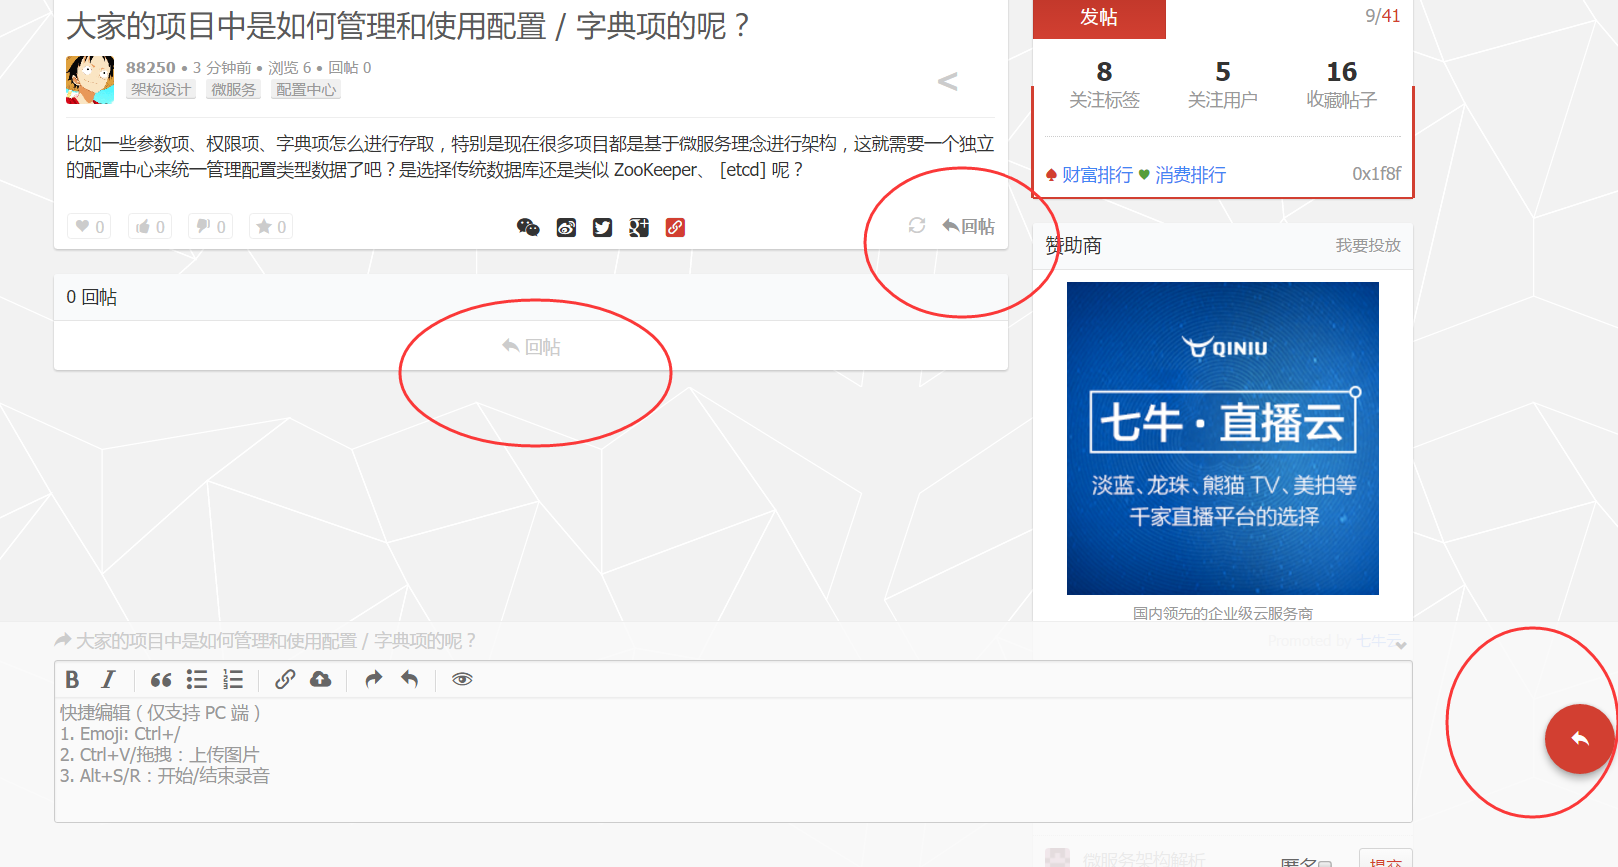Screen dimensions: 1618x867
Task: Insert an ordered numbered list
Action: click(x=233, y=680)
